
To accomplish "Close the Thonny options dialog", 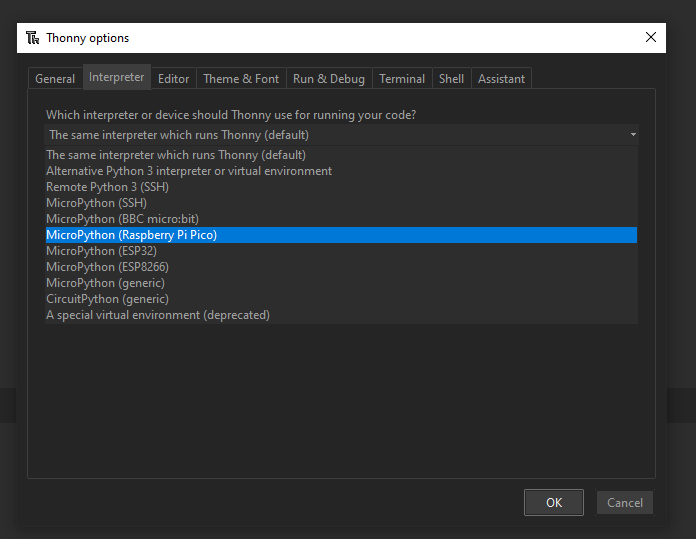I will [650, 37].
